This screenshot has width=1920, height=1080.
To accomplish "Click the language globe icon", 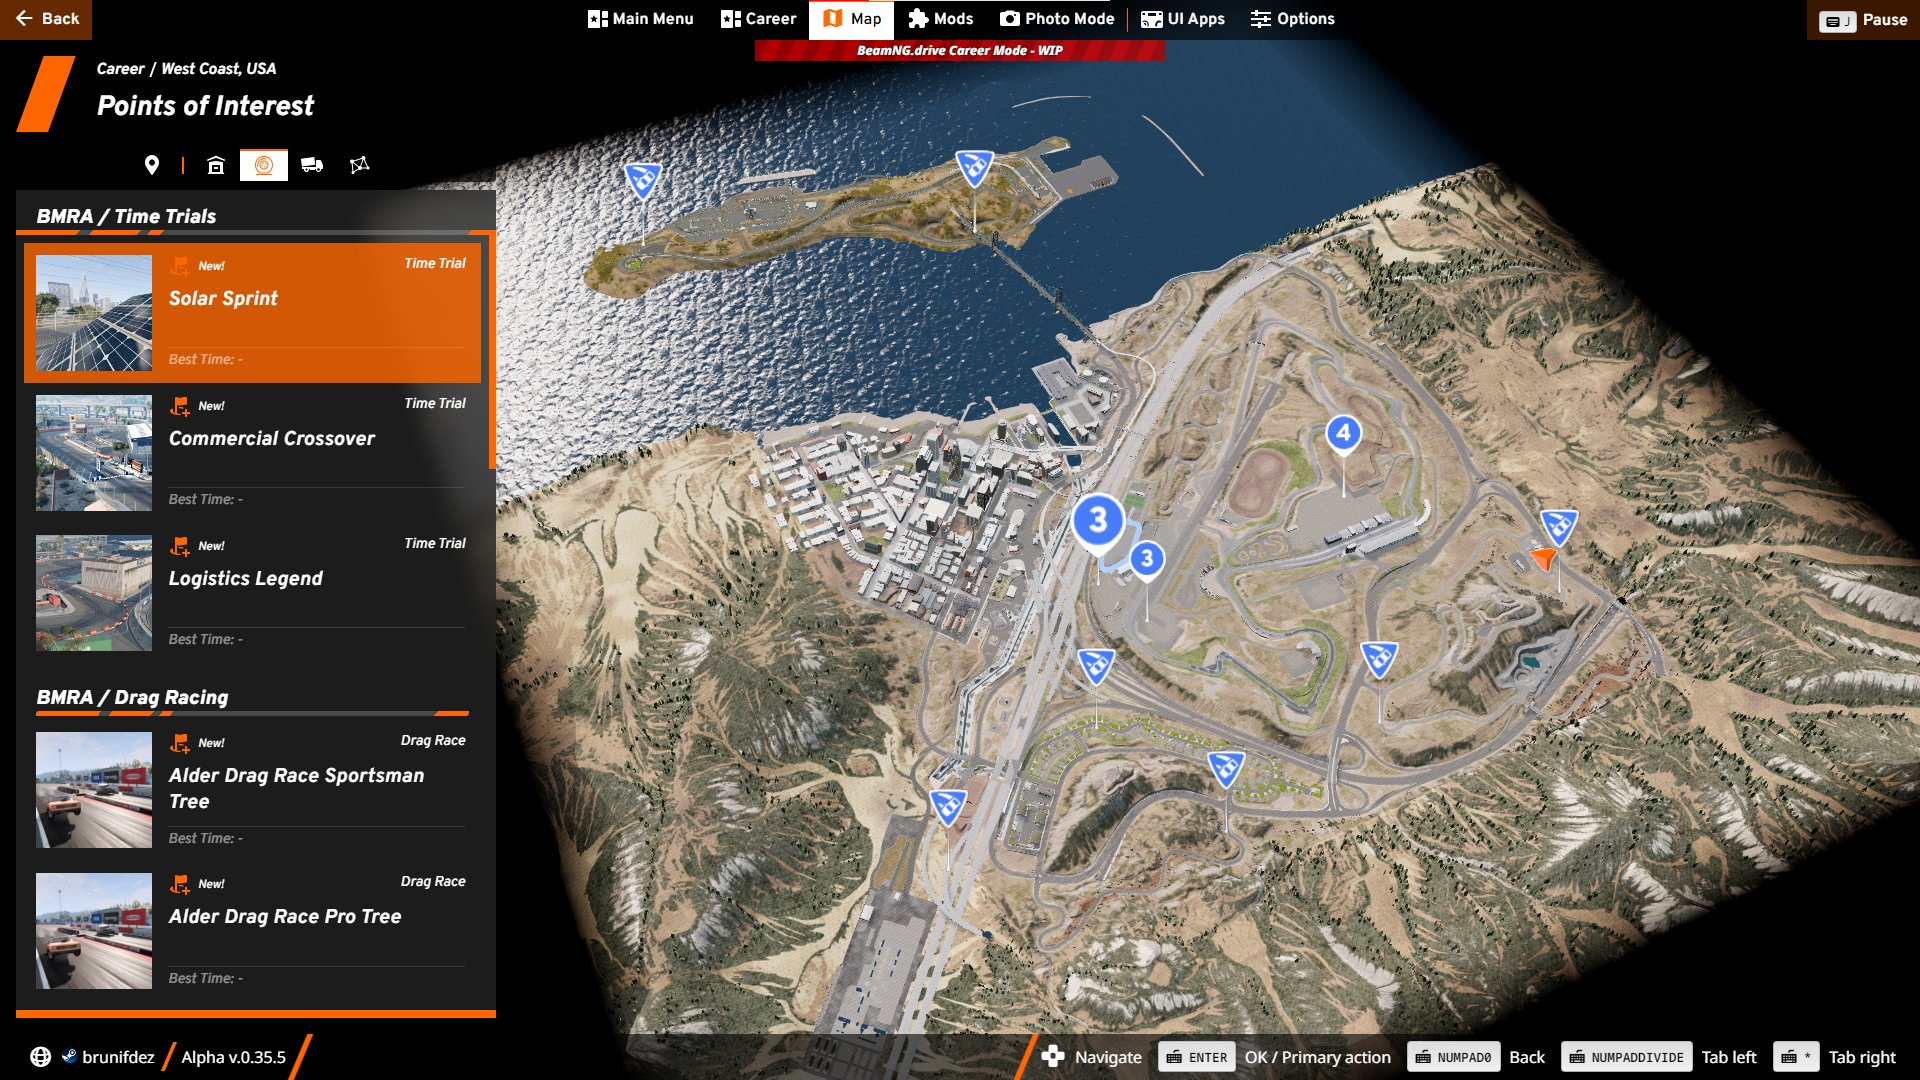I will tap(40, 1057).
